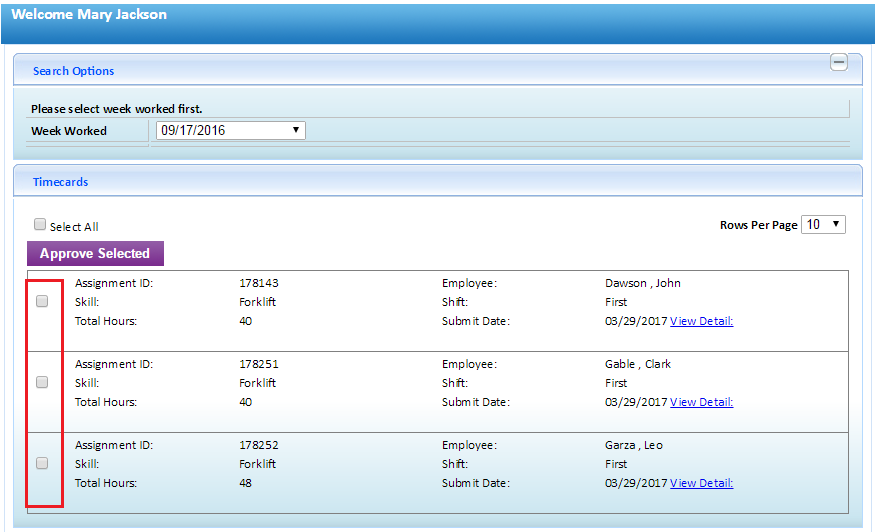Image resolution: width=879 pixels, height=532 pixels.
Task: Click Dawson's Forklift skill value
Action: (x=257, y=302)
